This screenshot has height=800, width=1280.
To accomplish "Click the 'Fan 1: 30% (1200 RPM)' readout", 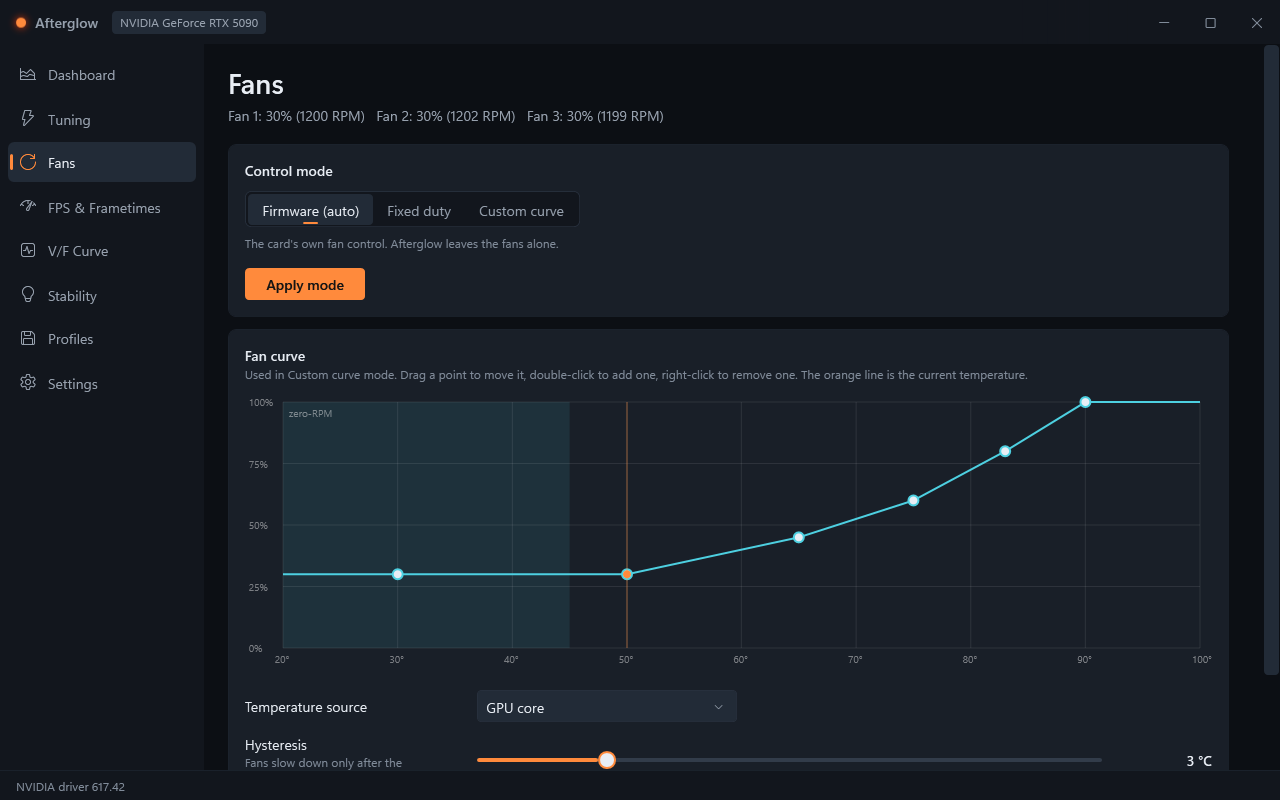I will pos(296,116).
